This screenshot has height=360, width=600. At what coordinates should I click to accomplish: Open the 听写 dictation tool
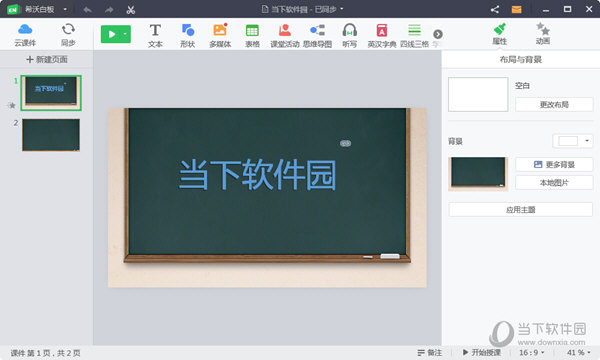(349, 35)
